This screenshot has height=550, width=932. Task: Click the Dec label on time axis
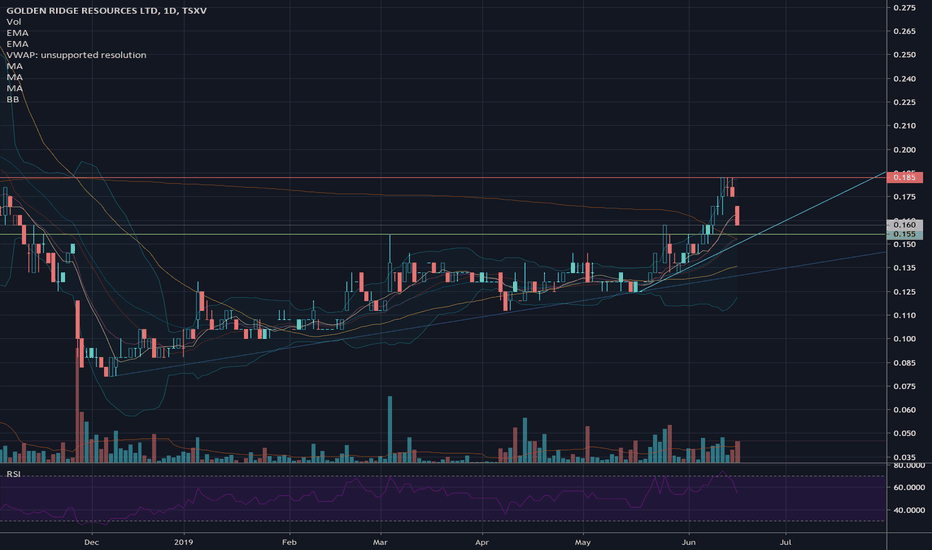[91, 542]
